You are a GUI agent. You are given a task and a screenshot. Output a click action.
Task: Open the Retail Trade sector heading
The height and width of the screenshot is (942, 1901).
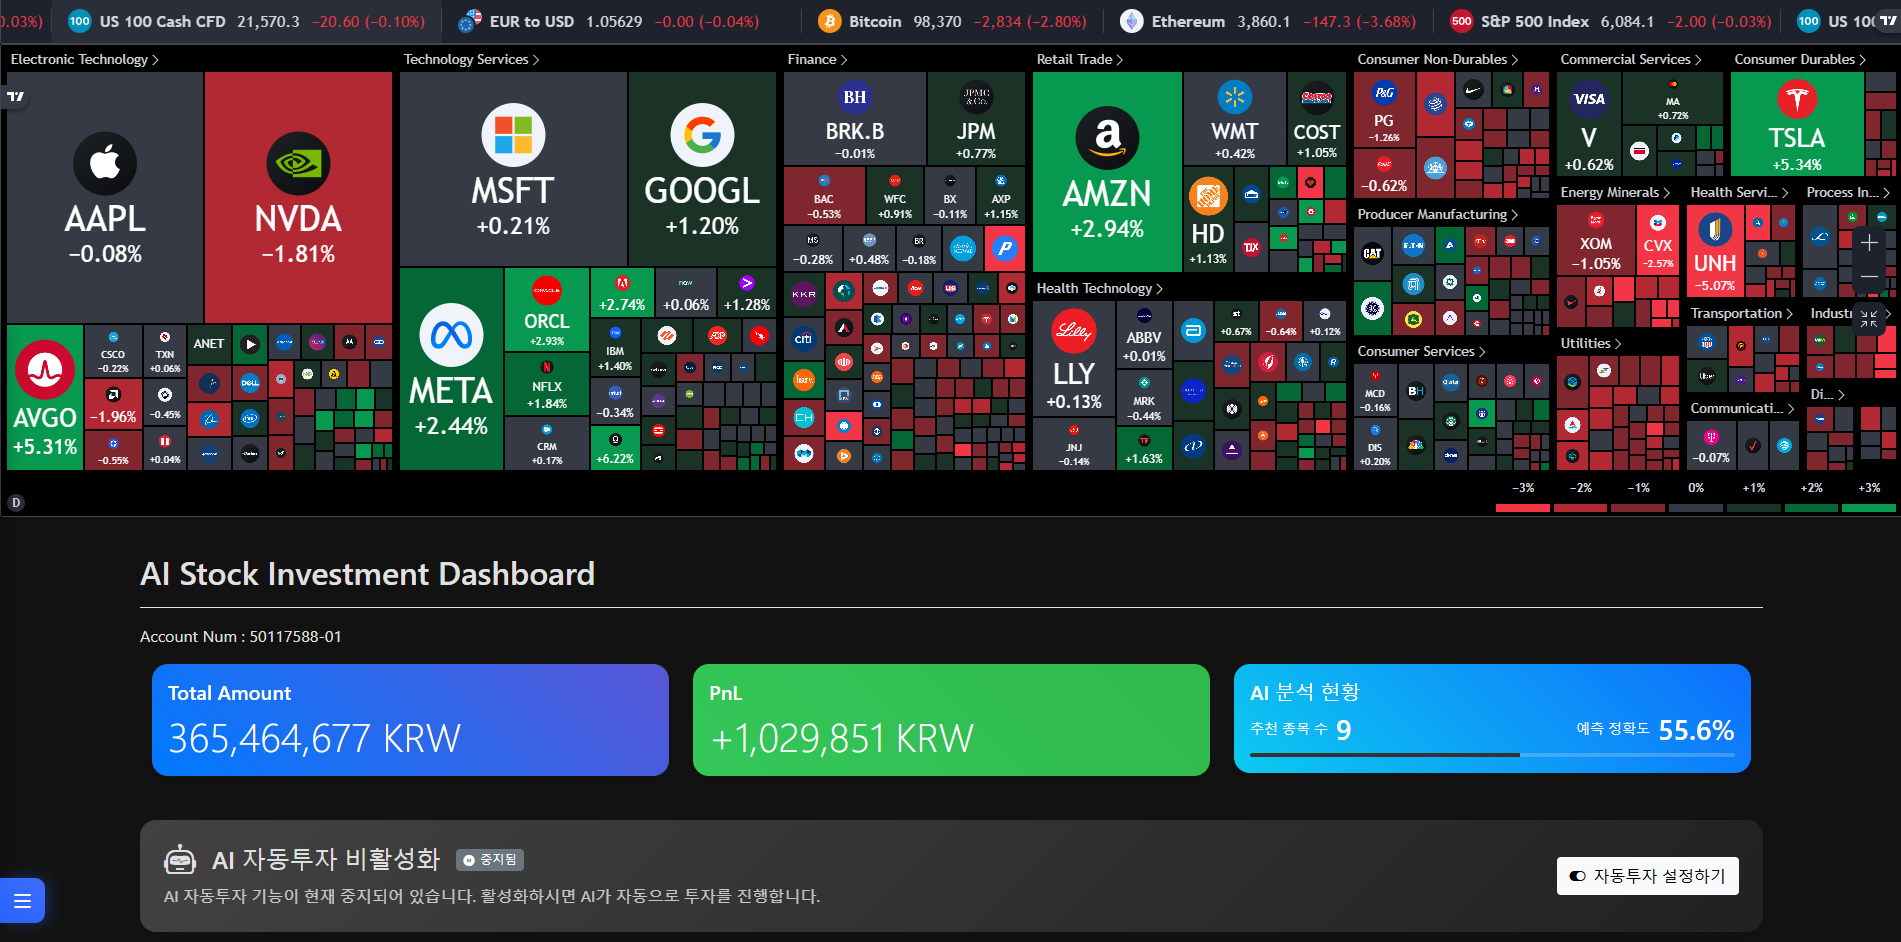(x=1079, y=60)
